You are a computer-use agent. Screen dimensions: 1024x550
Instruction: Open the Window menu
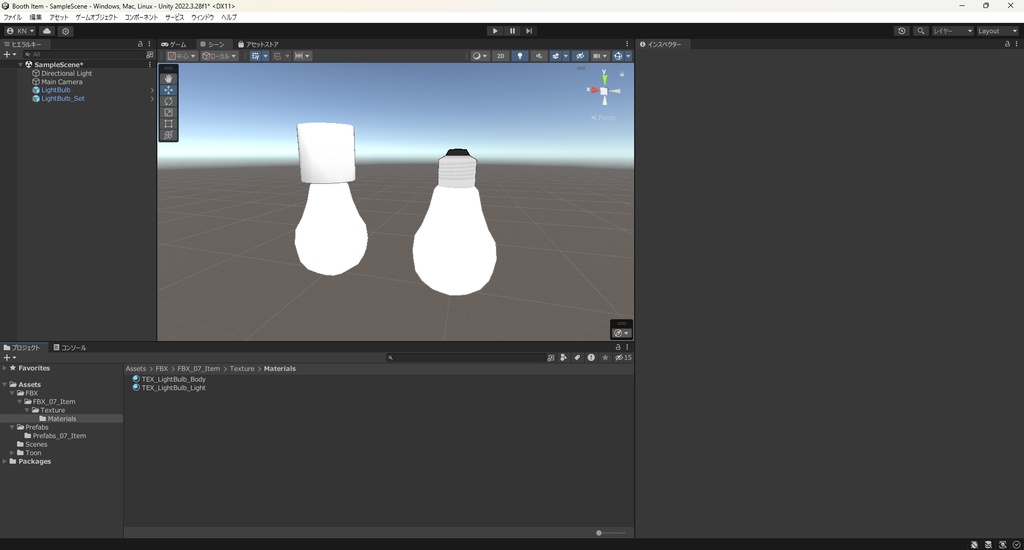click(202, 18)
